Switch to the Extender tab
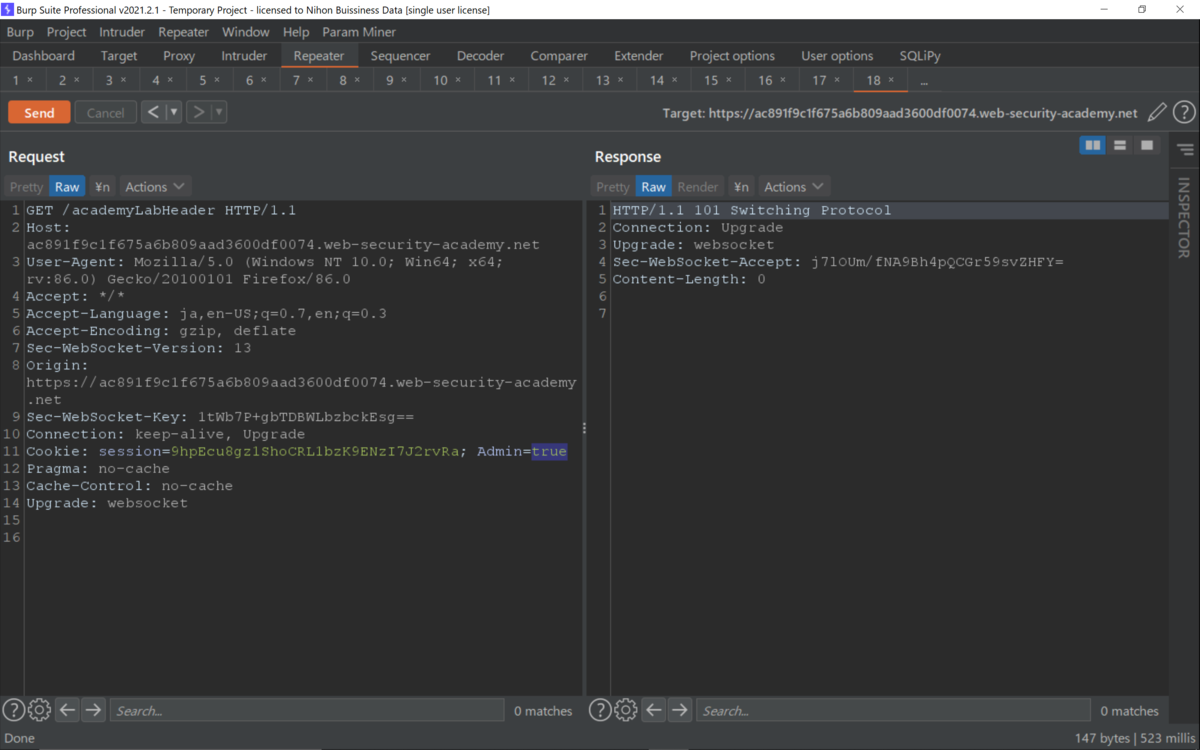The width and height of the screenshot is (1200, 750). tap(639, 56)
